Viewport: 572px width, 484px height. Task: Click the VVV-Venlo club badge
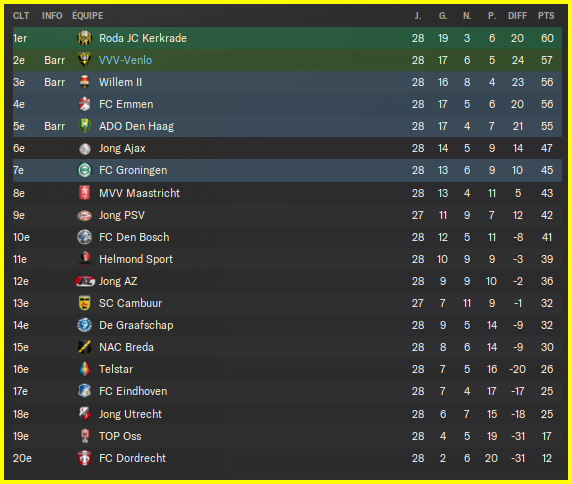tap(85, 60)
